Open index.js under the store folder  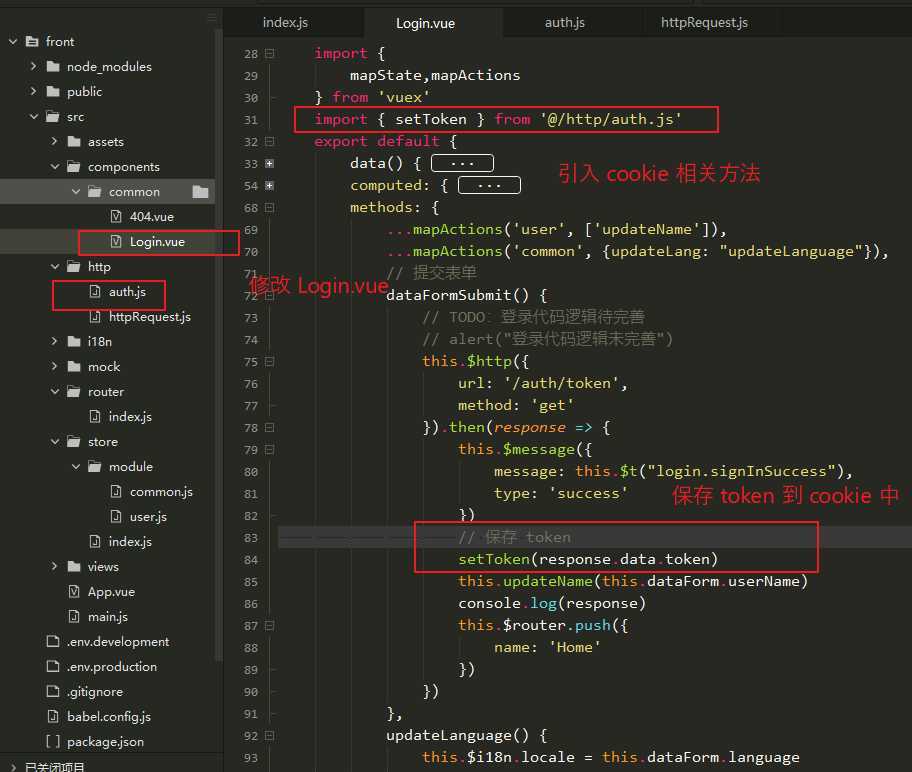[130, 542]
